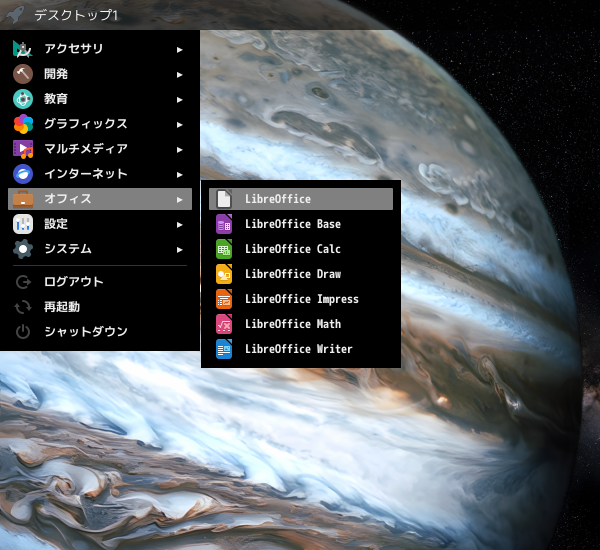600x550 pixels.
Task: Expand the 開発 submenu arrow
Action: (x=179, y=74)
